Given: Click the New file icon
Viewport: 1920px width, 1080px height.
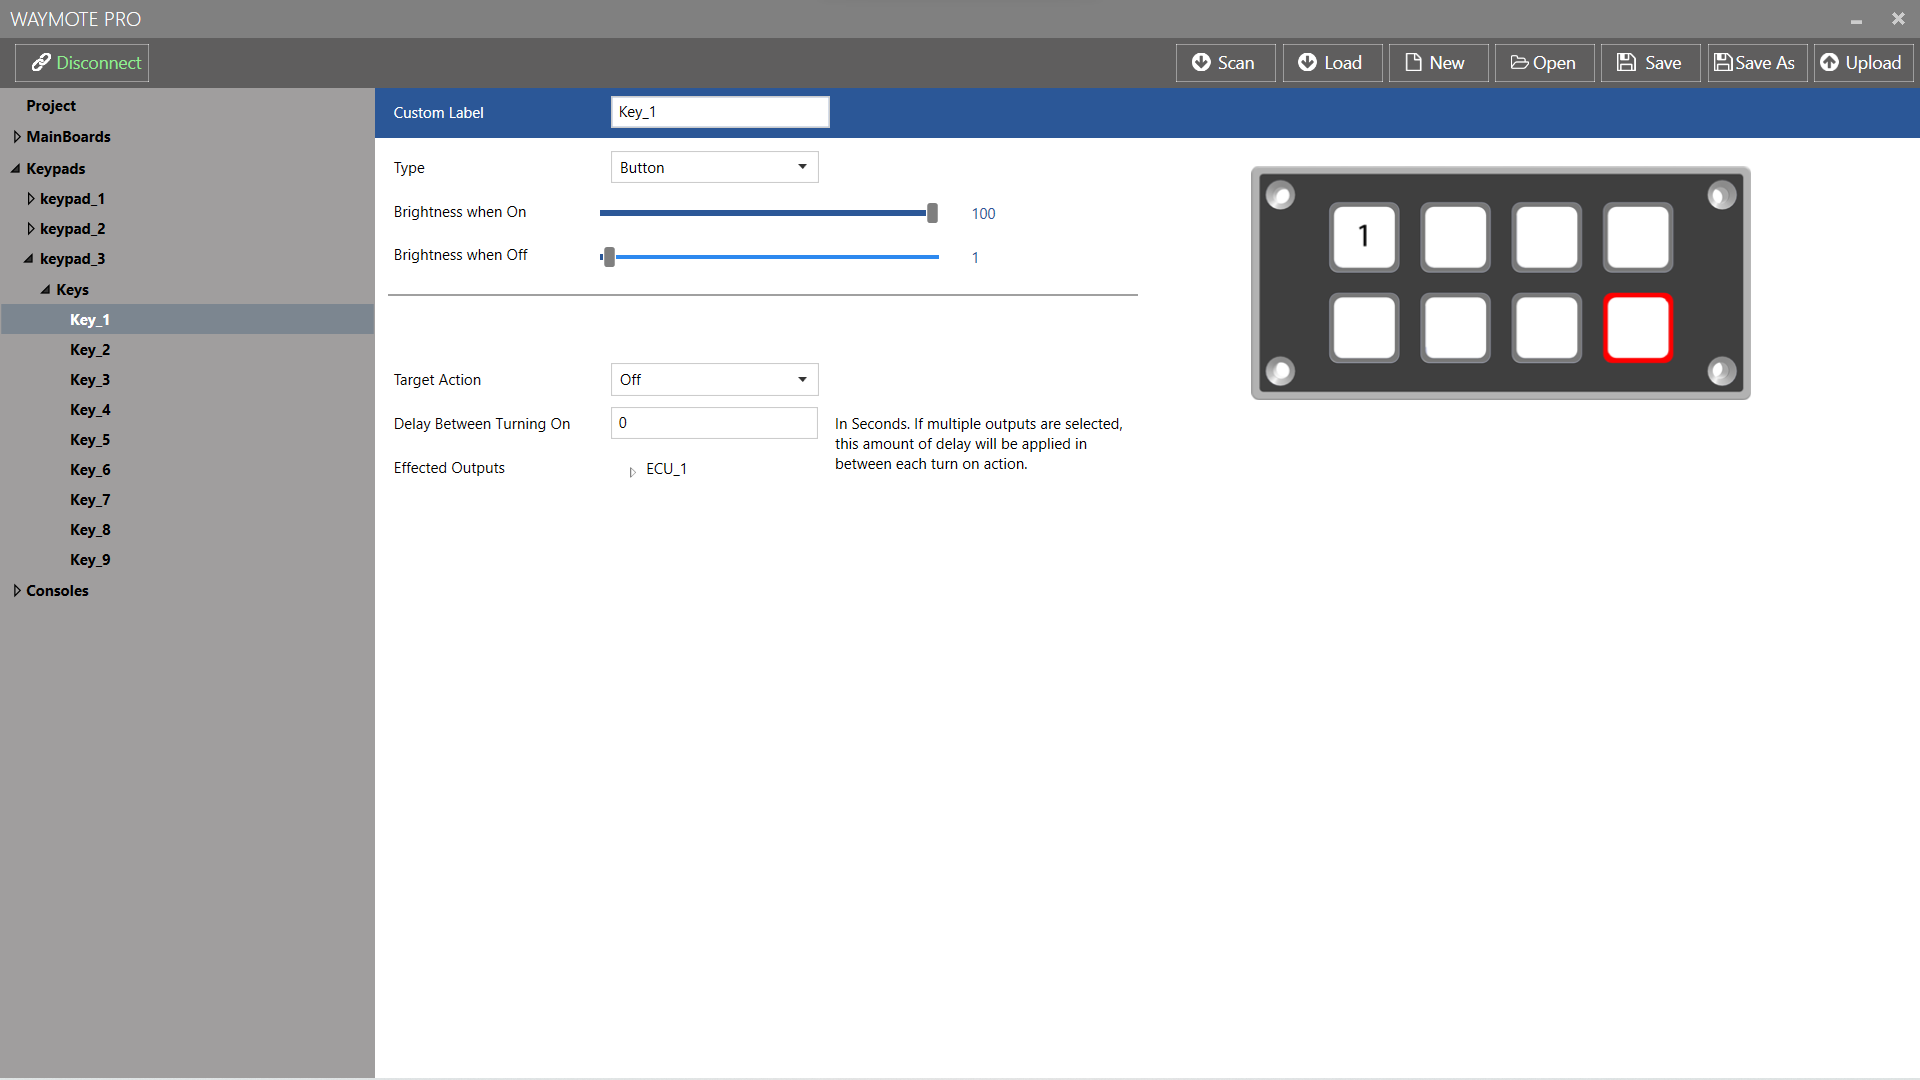Looking at the screenshot, I should coord(1413,63).
